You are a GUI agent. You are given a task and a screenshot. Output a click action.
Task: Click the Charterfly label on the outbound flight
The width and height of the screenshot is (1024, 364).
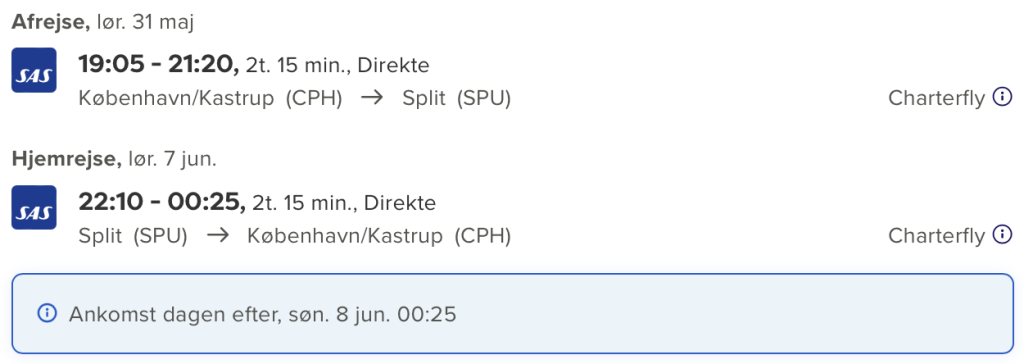[936, 99]
